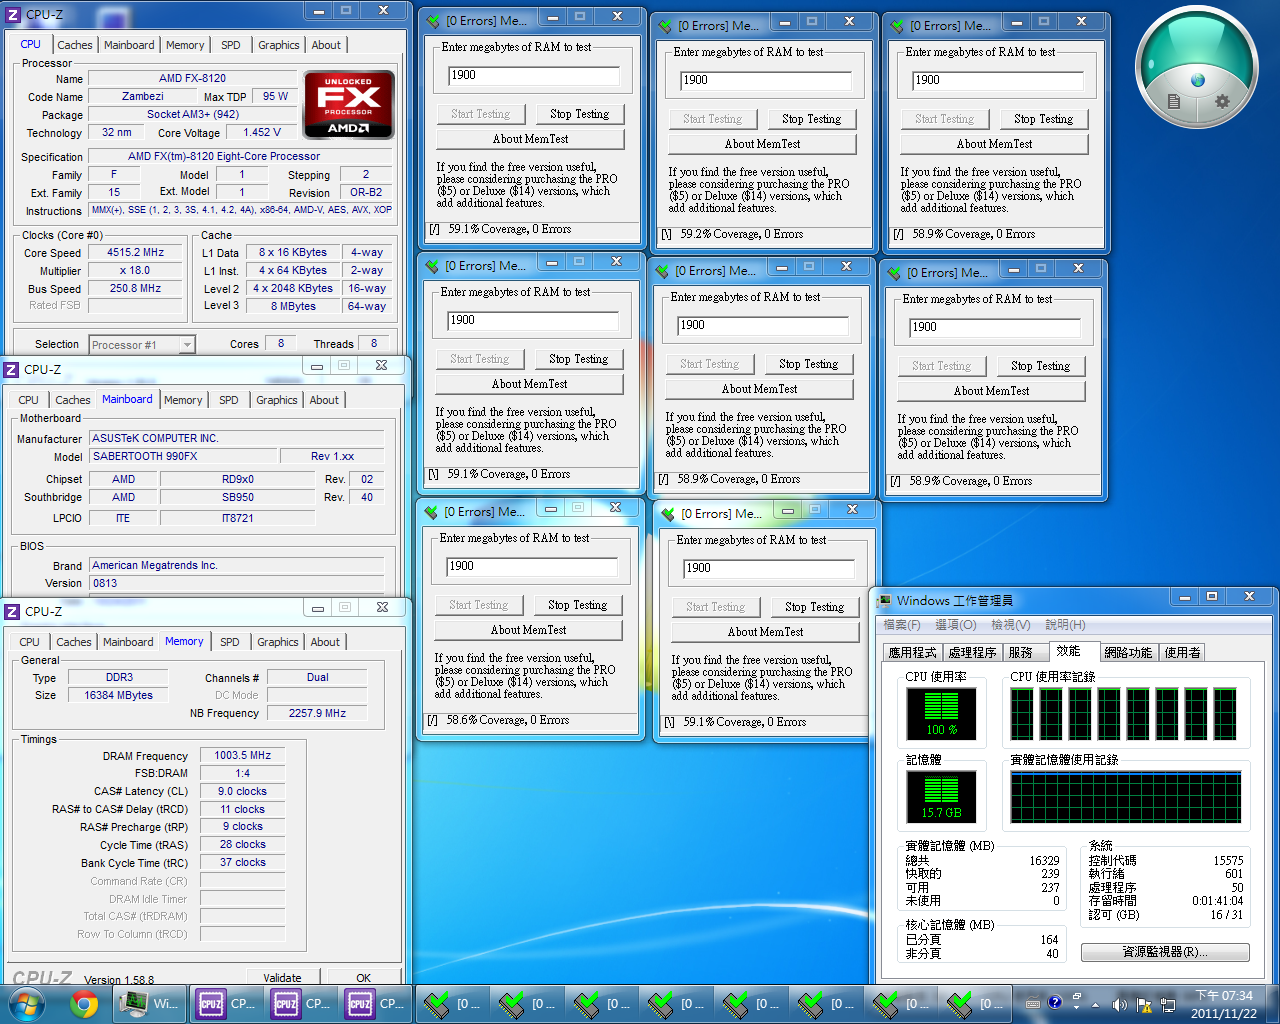Image resolution: width=1280 pixels, height=1024 pixels.
Task: Click the first CPU-Z button on the taskbar
Action: click(226, 1003)
